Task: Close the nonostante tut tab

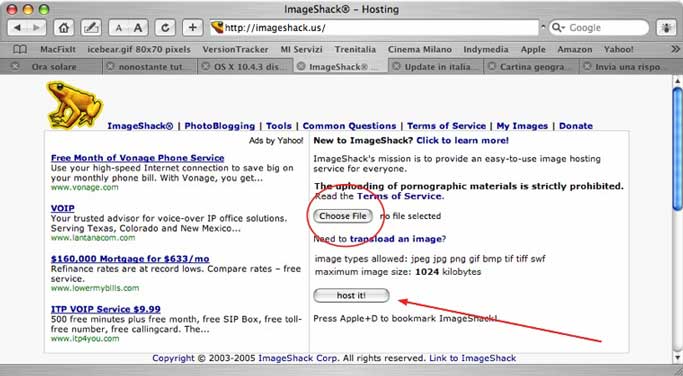Action: [111, 66]
